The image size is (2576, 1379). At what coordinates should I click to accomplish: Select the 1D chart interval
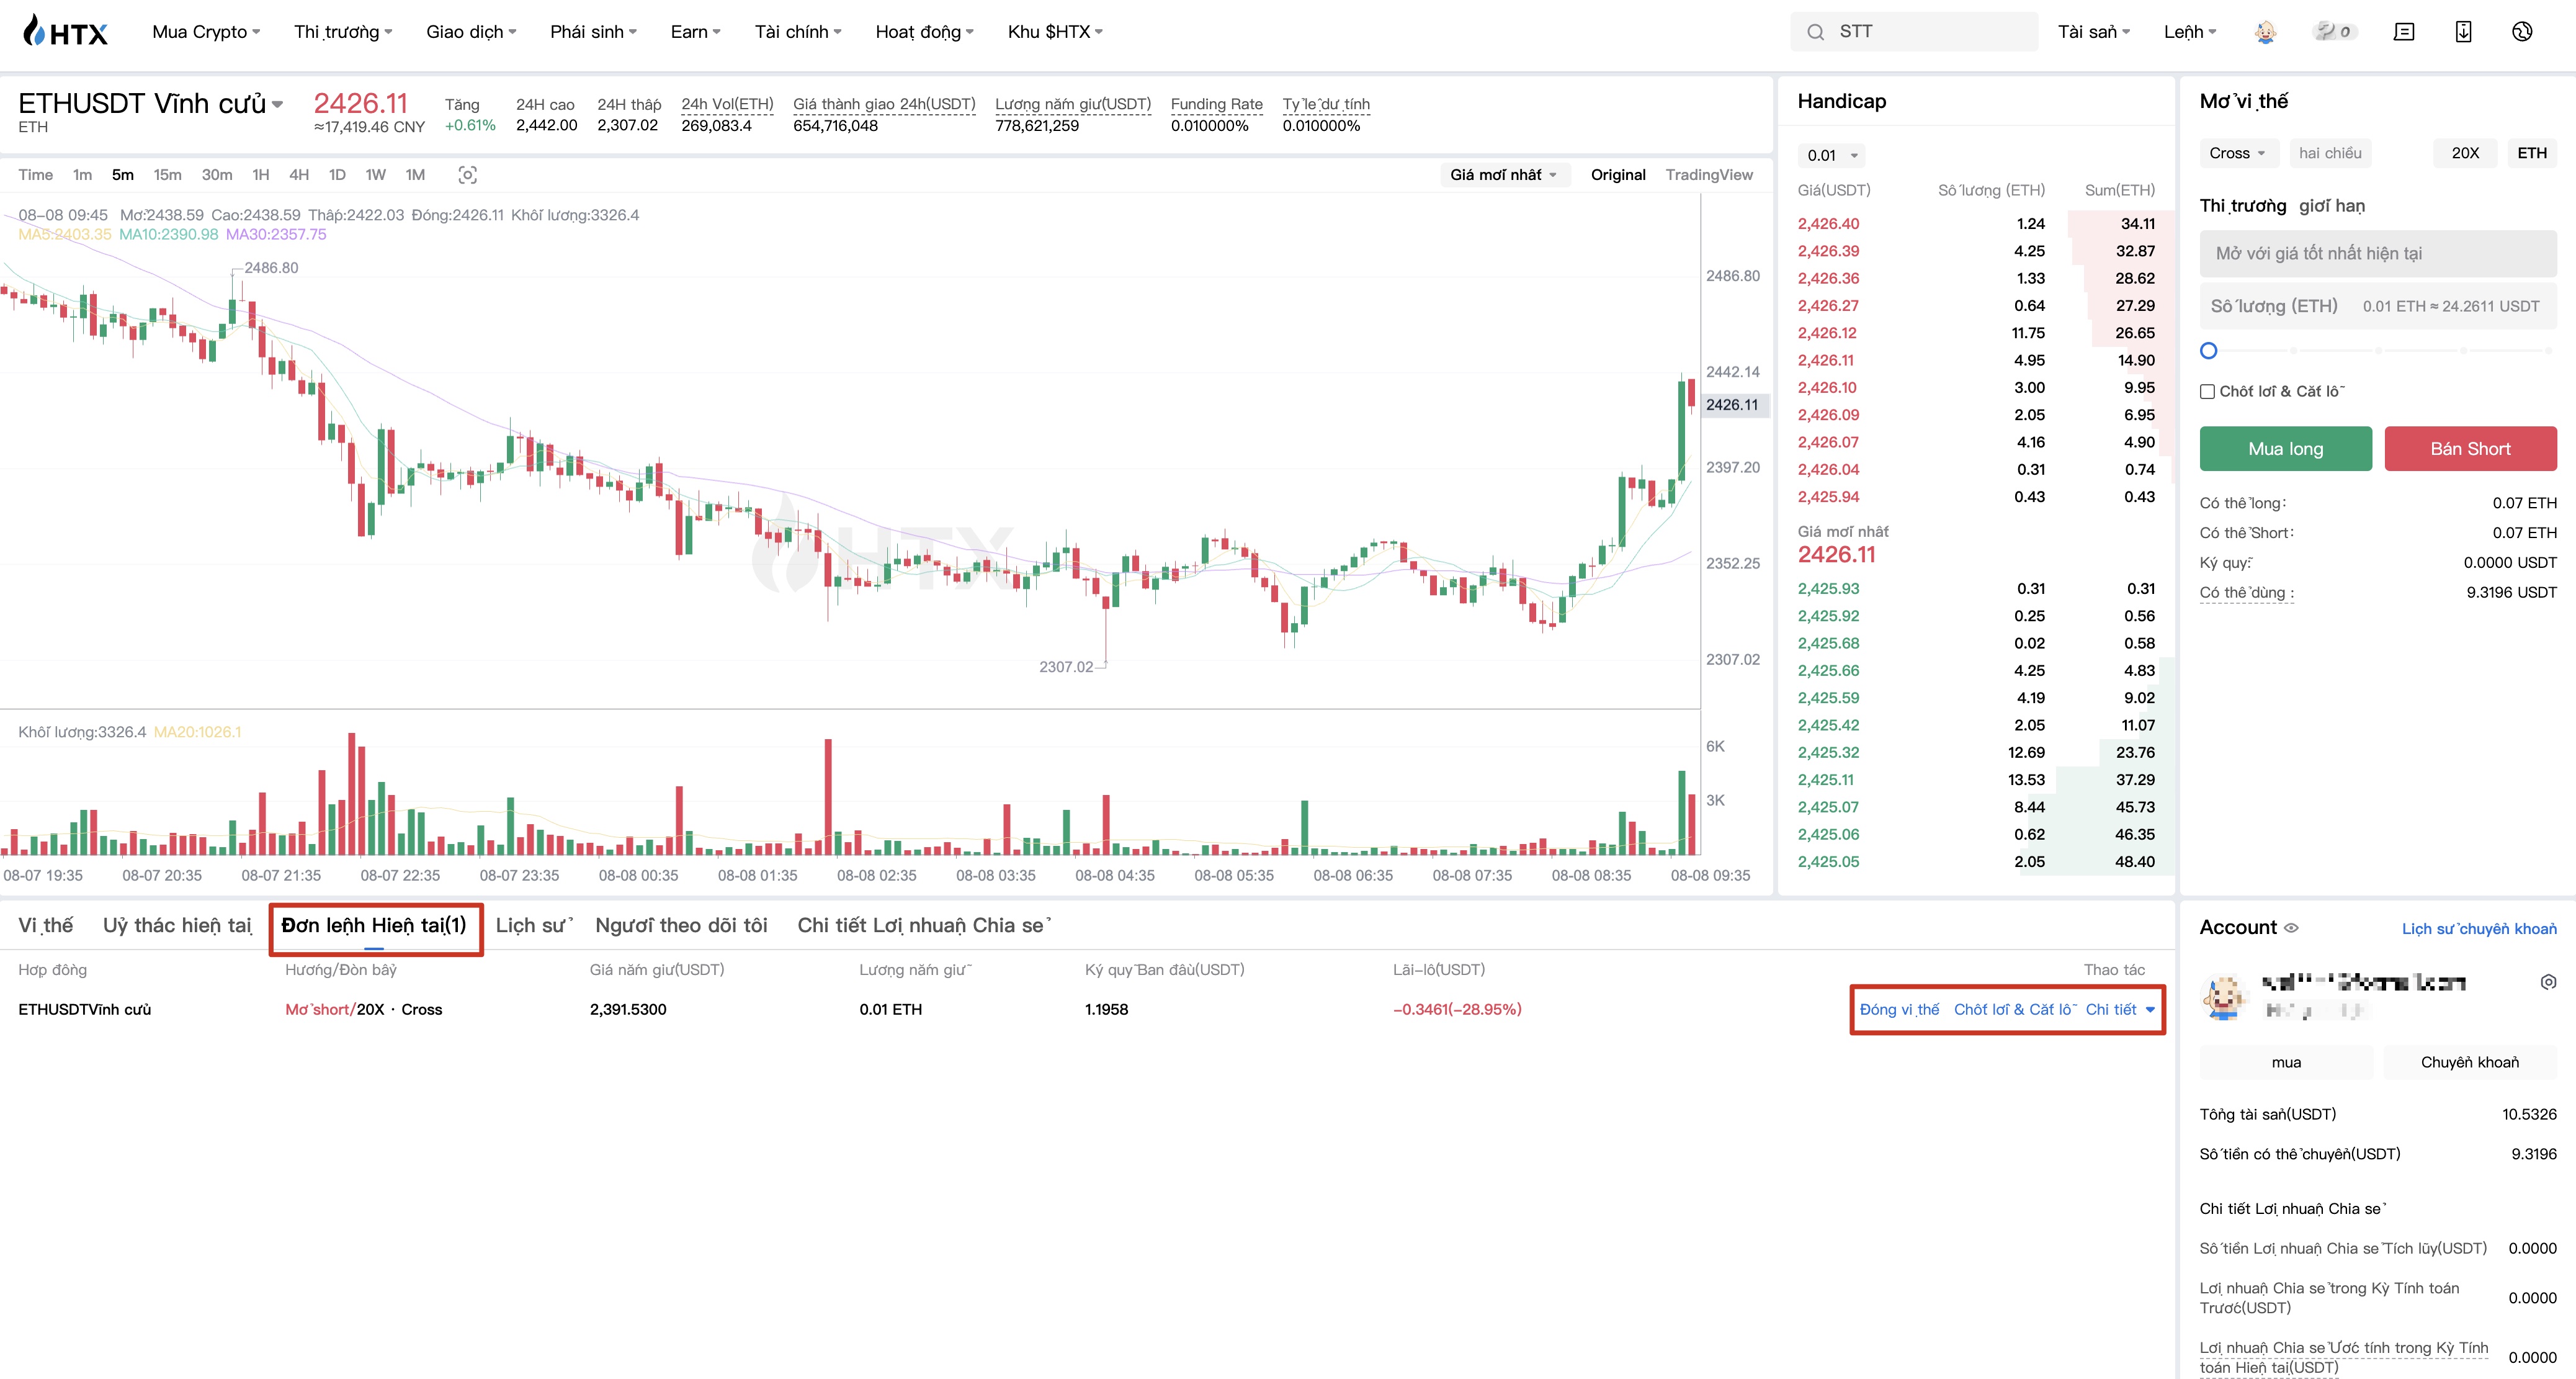337,175
